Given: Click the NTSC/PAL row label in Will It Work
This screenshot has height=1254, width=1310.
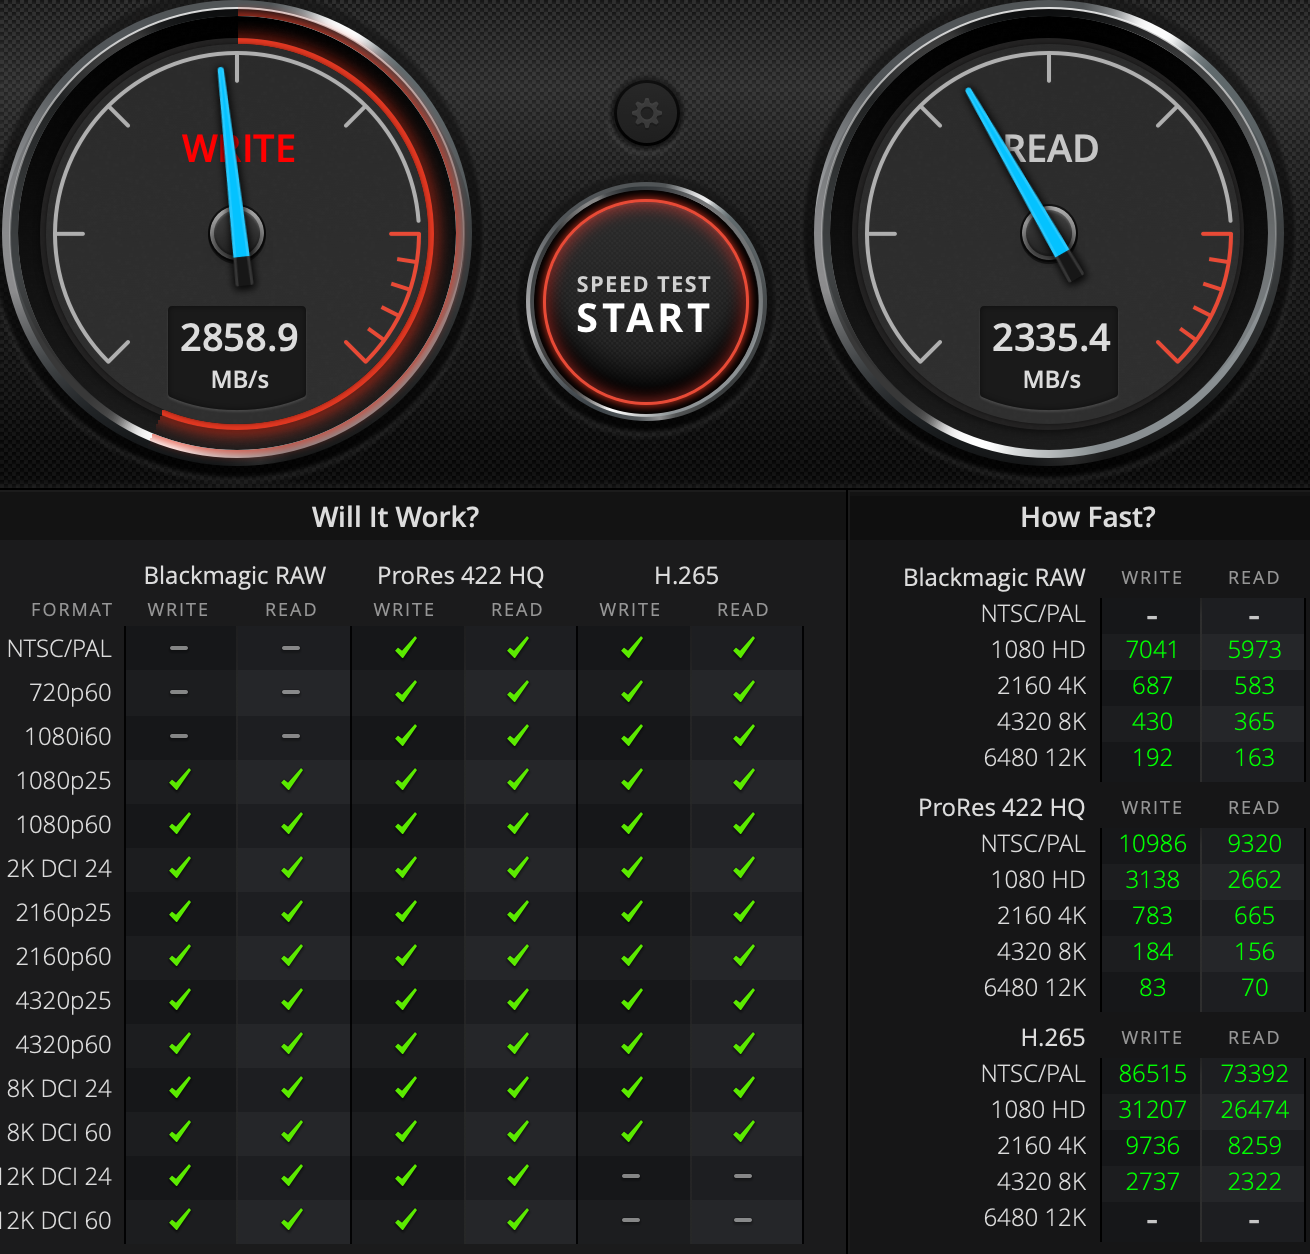Looking at the screenshot, I should pyautogui.click(x=59, y=649).
